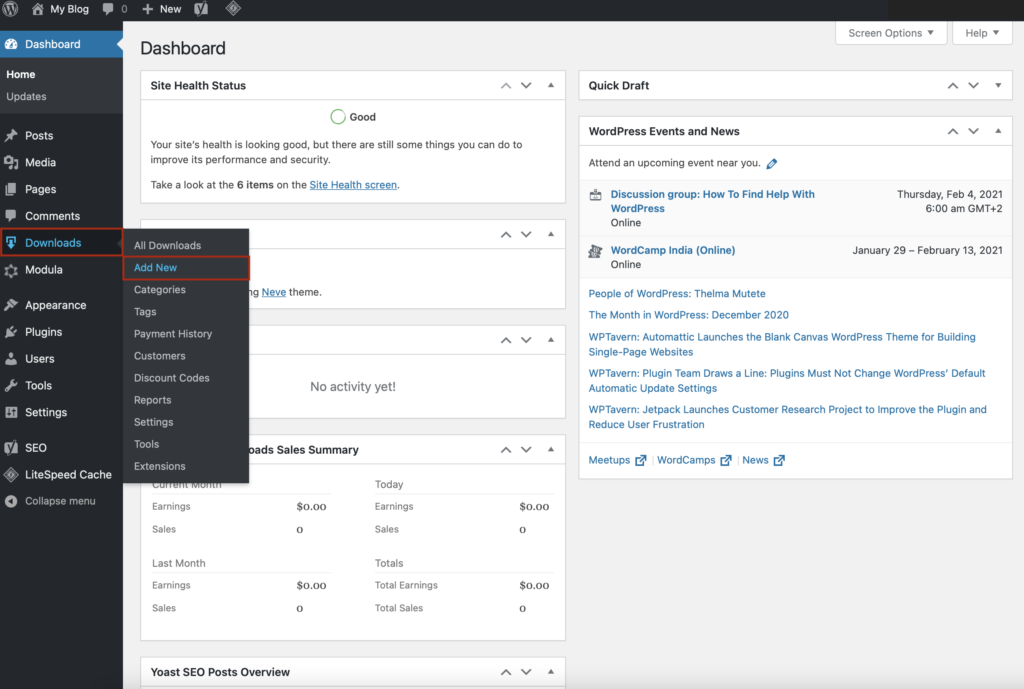Viewport: 1024px width, 689px height.
Task: Open Reports in Downloads submenu
Action: (x=152, y=400)
